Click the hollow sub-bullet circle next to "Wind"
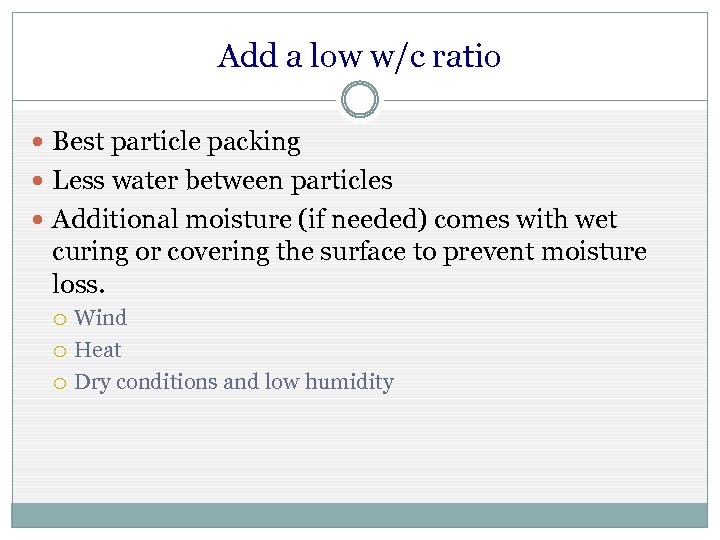Image resolution: width=720 pixels, height=540 pixels. pos(61,319)
